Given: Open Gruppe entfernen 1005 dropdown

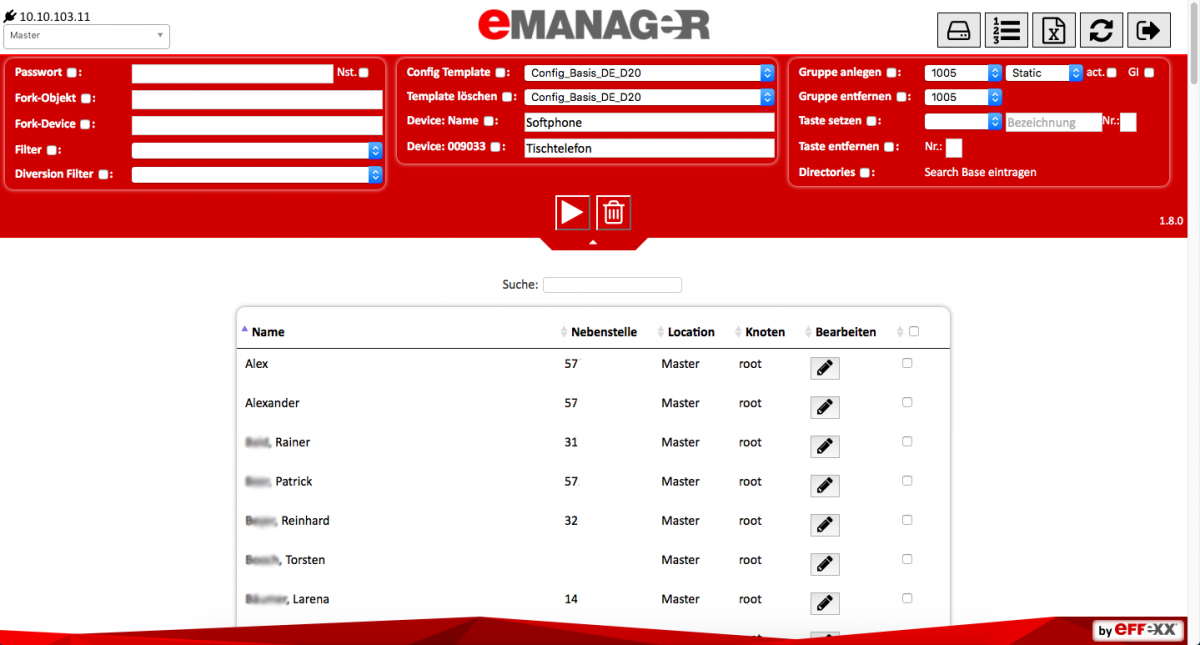Looking at the screenshot, I should [964, 97].
